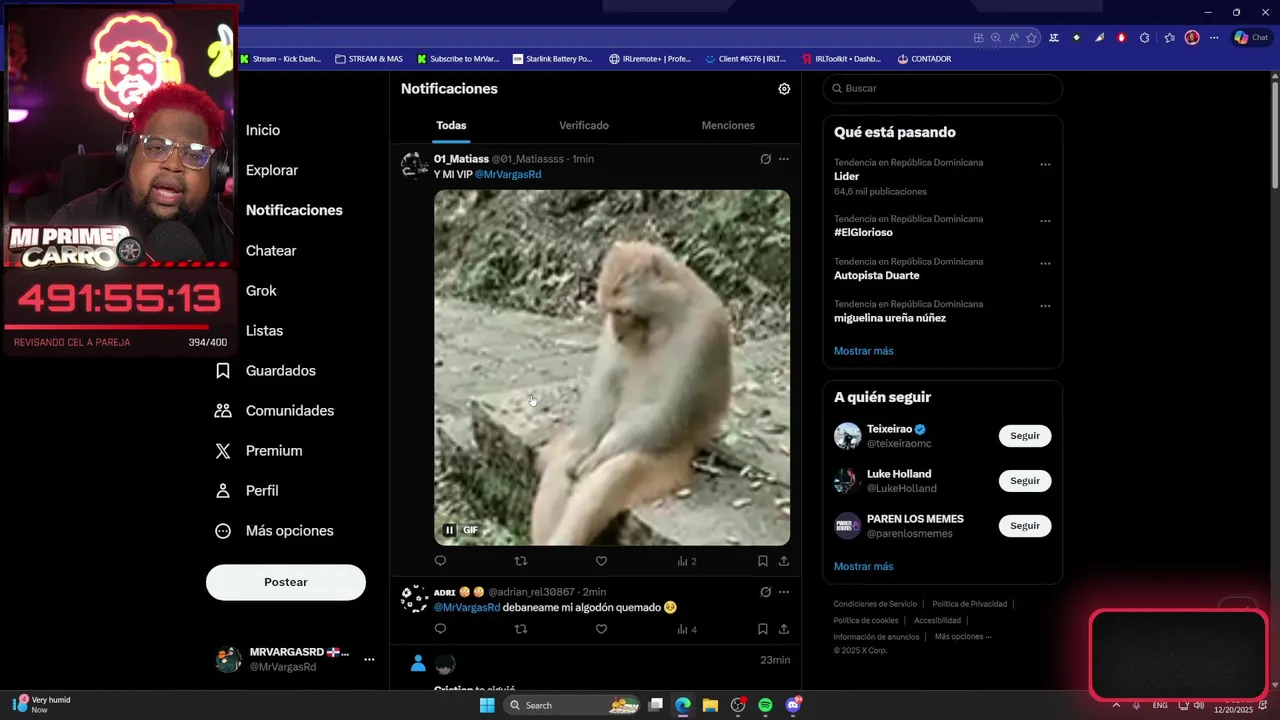The width and height of the screenshot is (1280, 720).
Task: Open Listas in sidebar
Action: point(264,330)
